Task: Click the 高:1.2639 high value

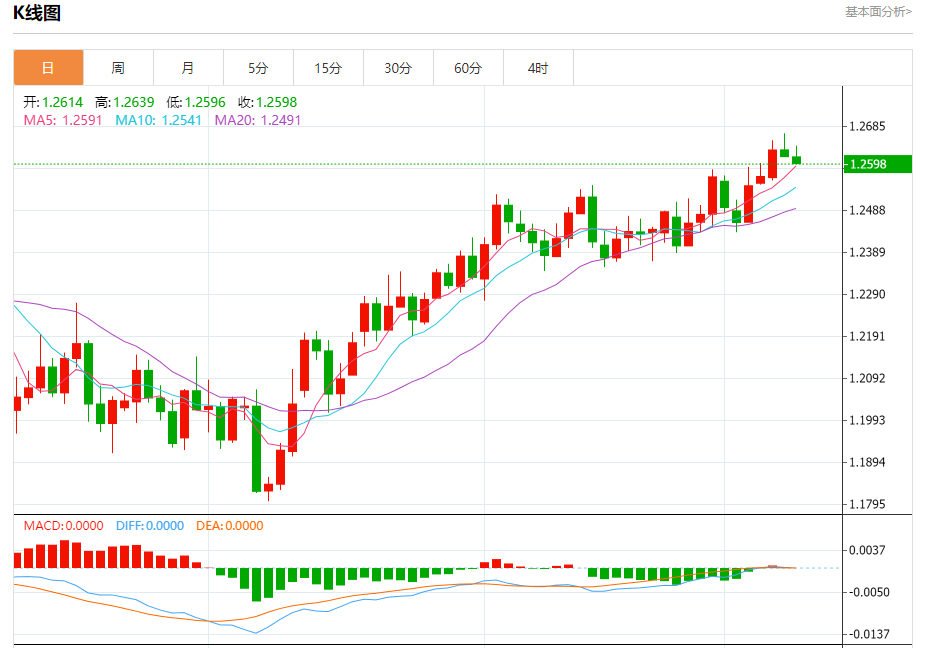Action: 125,102
